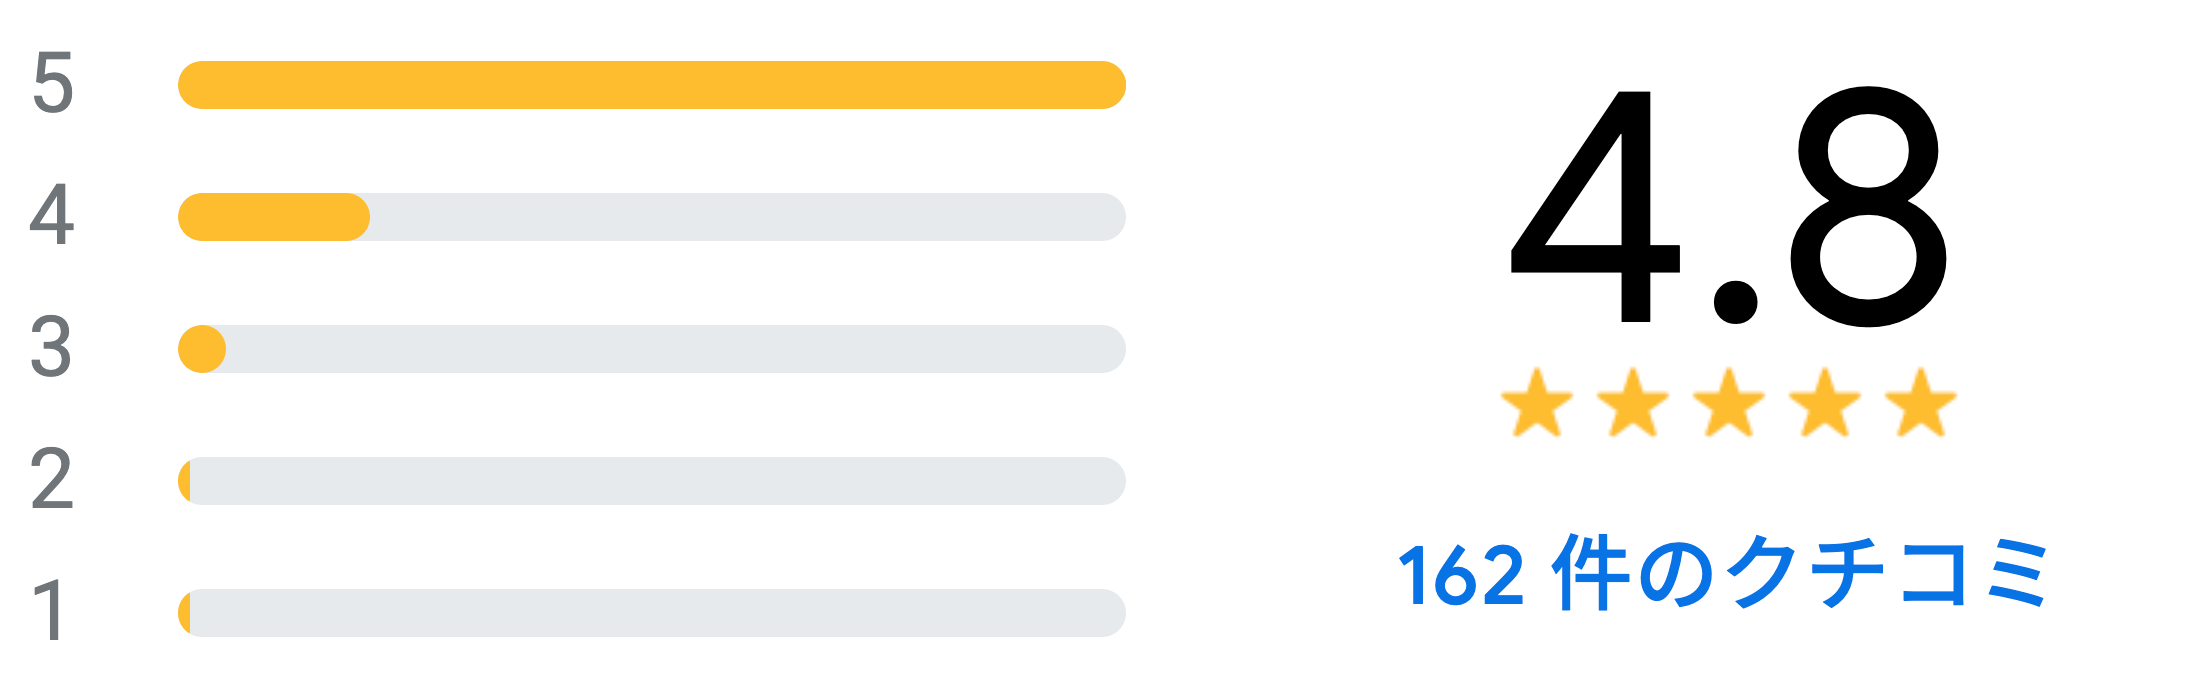Click the number 3 rating label
The image size is (2210, 689).
click(52, 347)
